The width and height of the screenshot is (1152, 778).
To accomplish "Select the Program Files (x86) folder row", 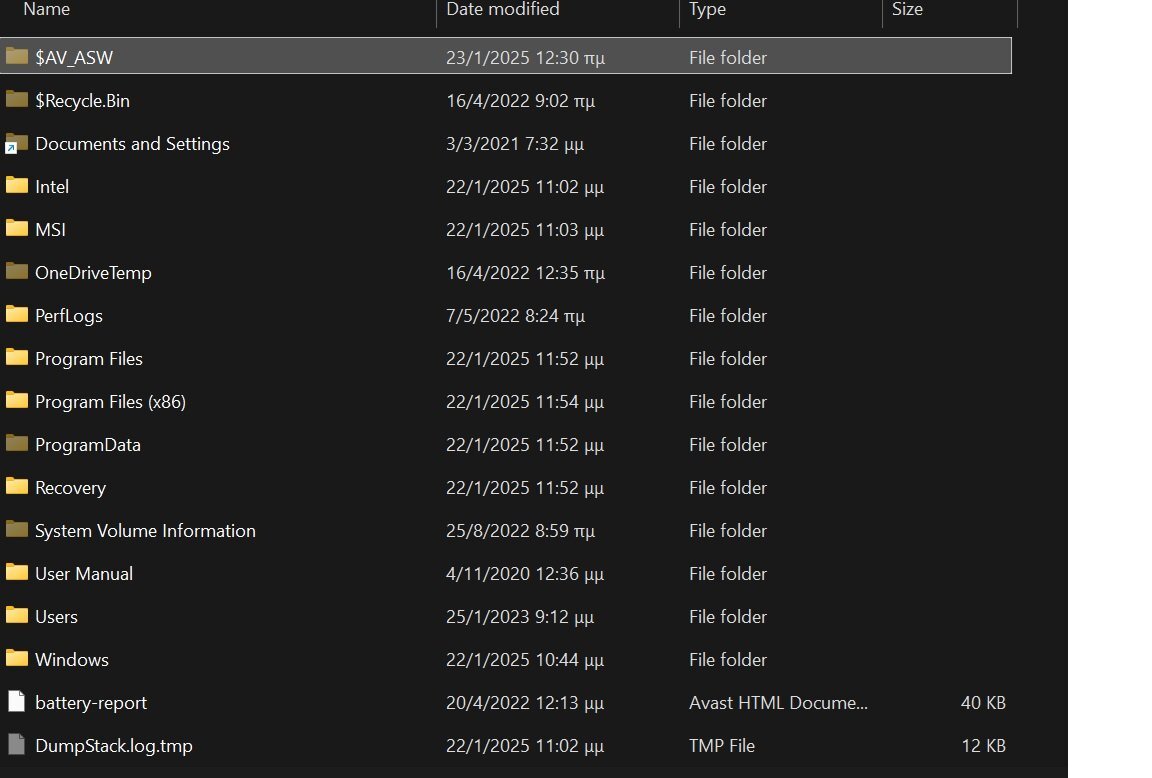I will coord(110,402).
